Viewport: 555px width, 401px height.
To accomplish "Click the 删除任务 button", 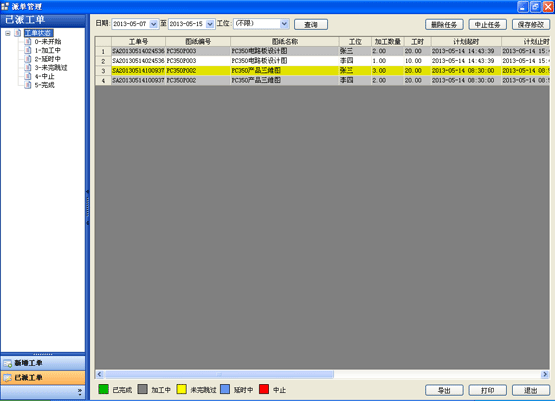I will [444, 24].
